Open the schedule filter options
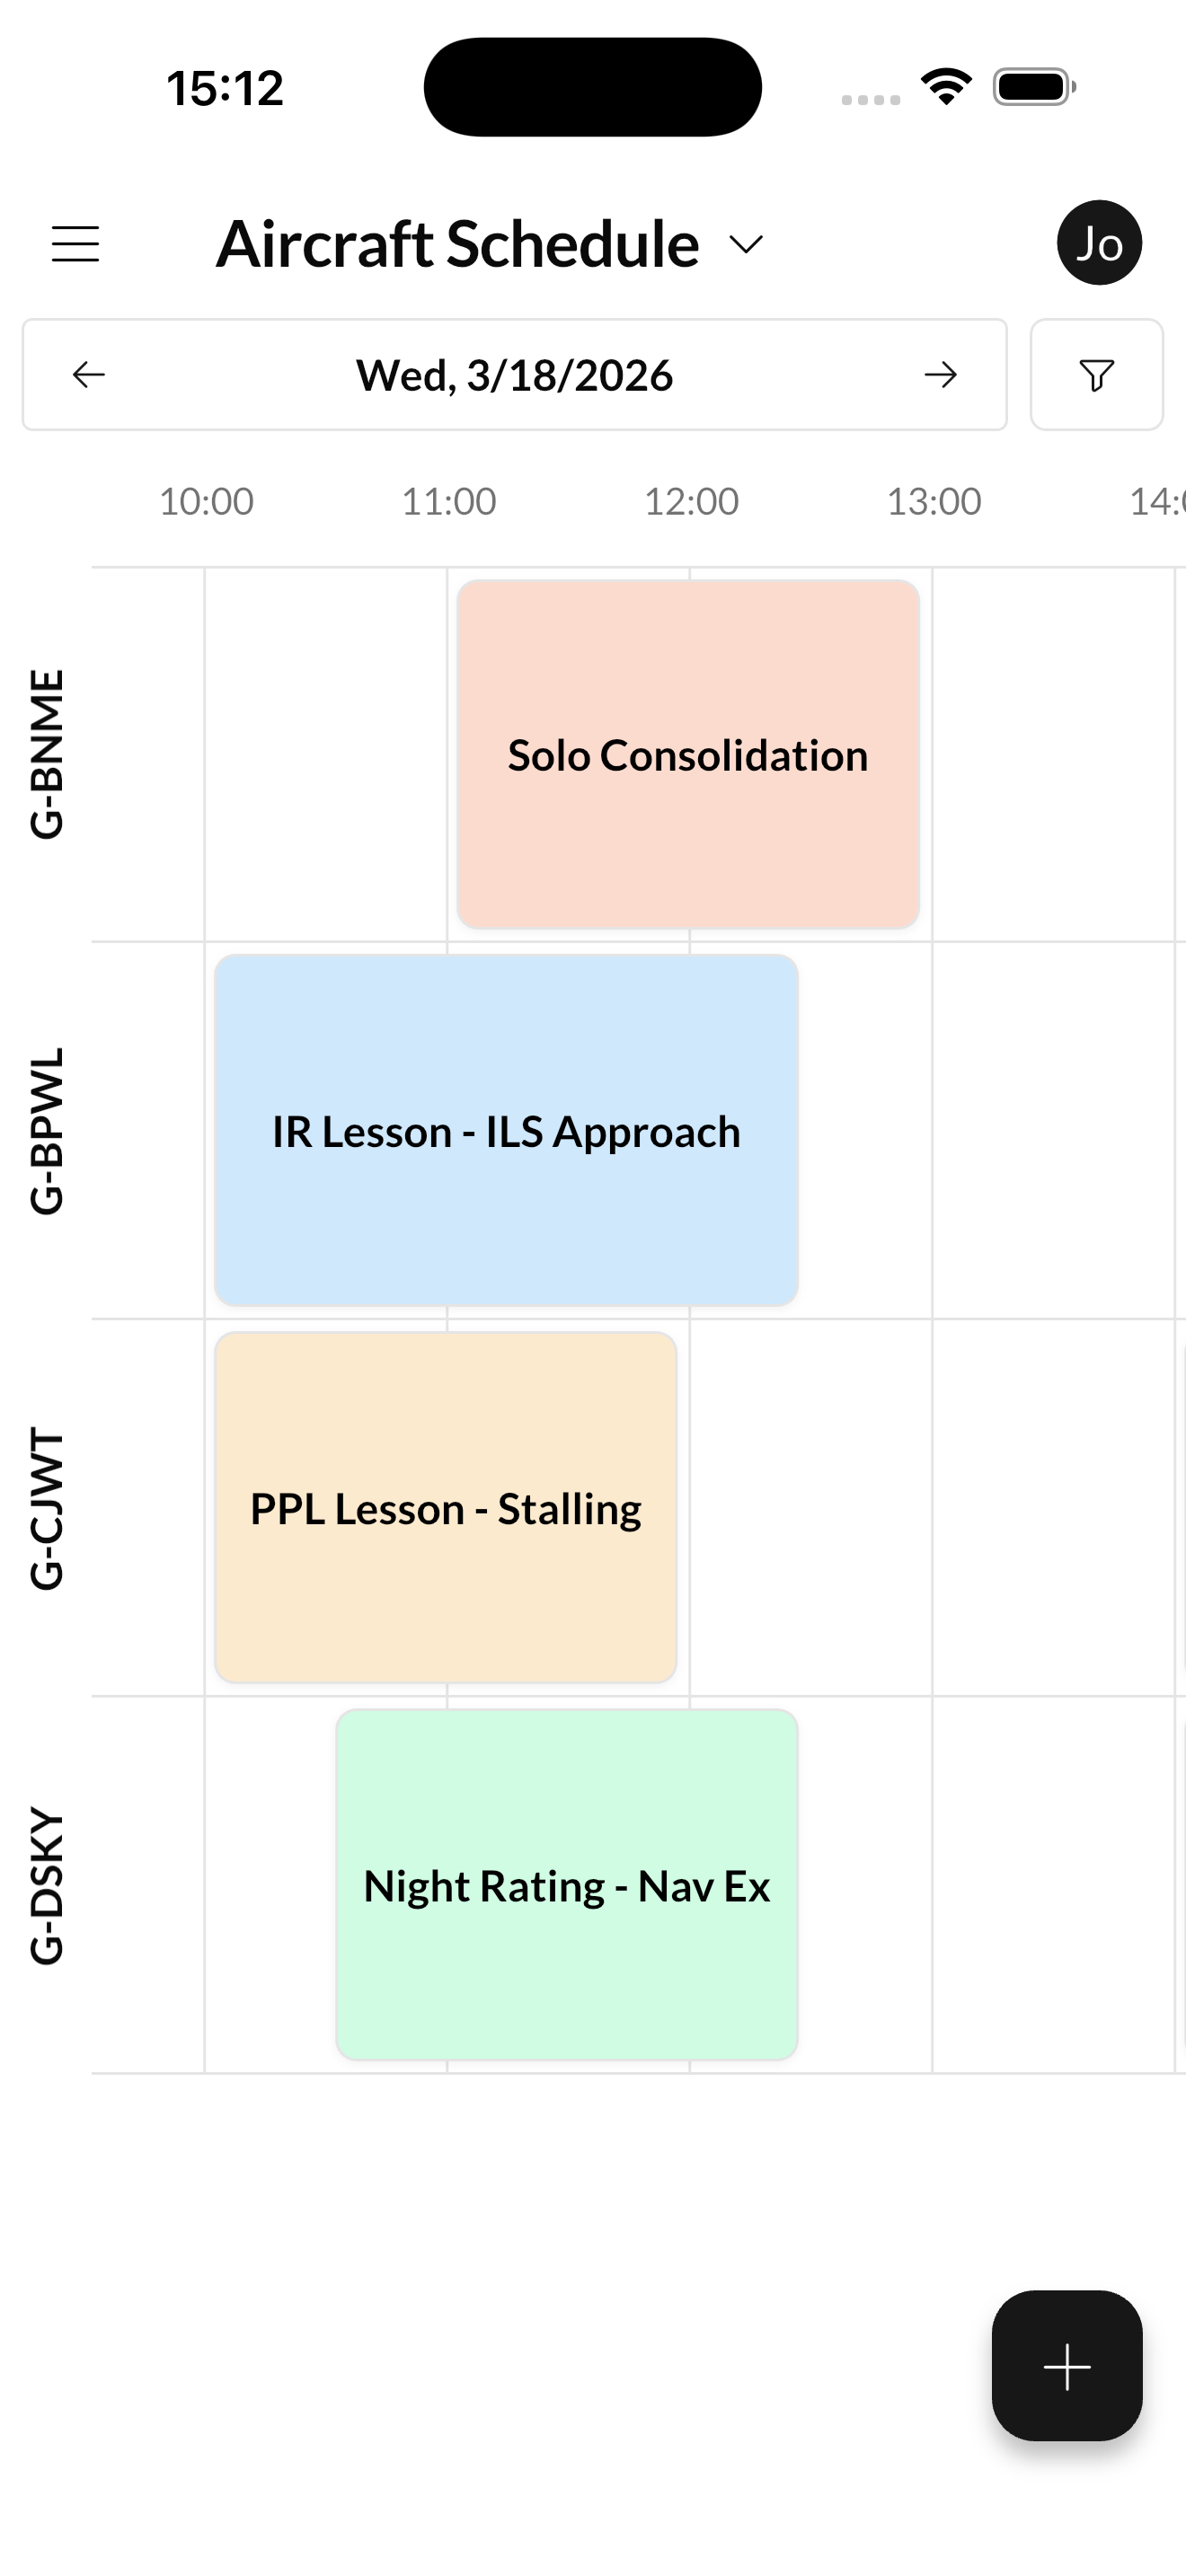This screenshot has height=2576, width=1186. click(x=1096, y=375)
